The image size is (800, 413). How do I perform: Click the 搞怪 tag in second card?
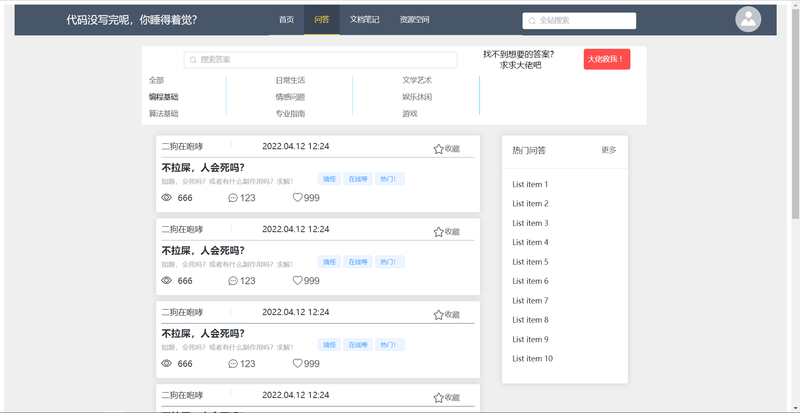[x=329, y=262]
